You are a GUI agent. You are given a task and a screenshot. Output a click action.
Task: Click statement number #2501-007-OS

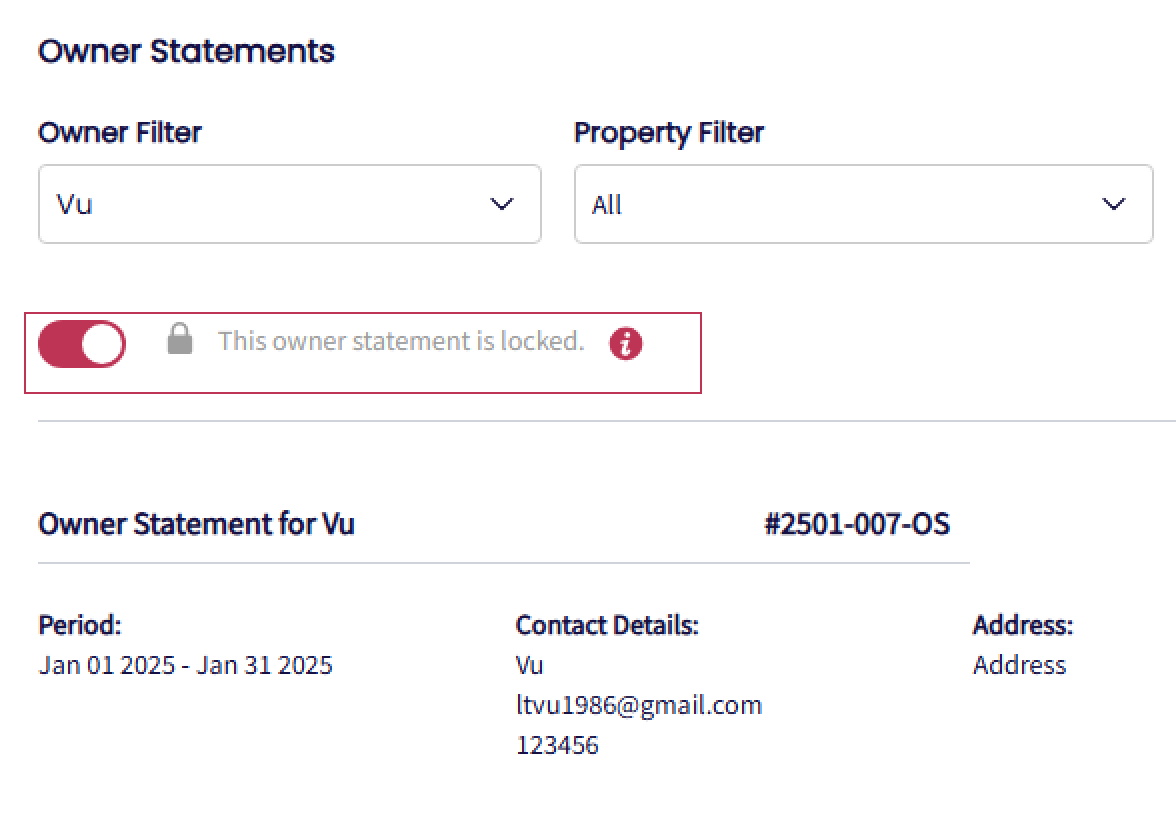click(x=857, y=523)
